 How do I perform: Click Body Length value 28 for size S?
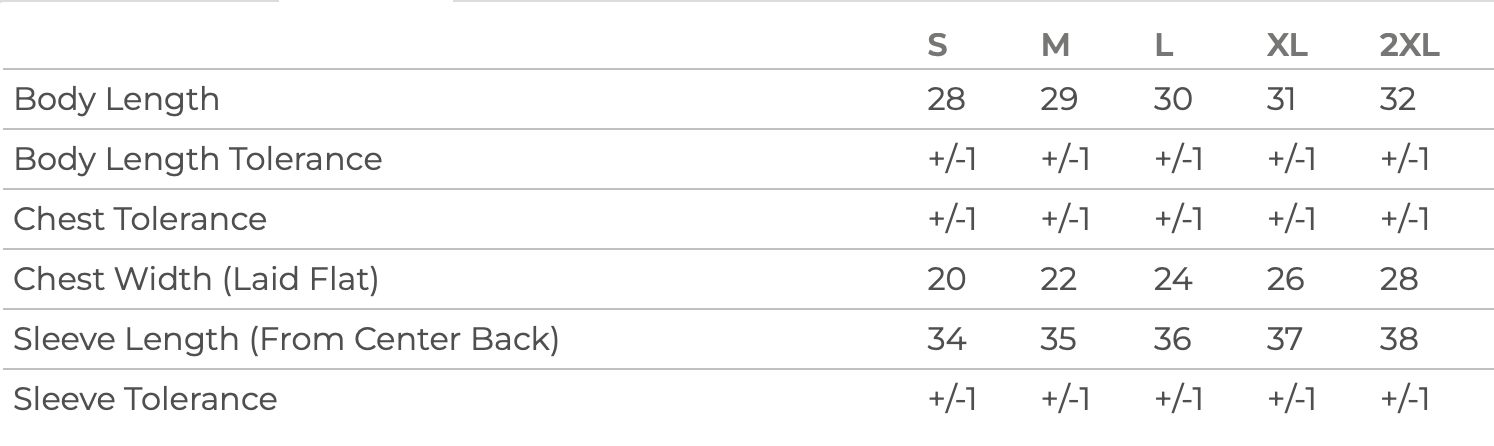tap(946, 99)
